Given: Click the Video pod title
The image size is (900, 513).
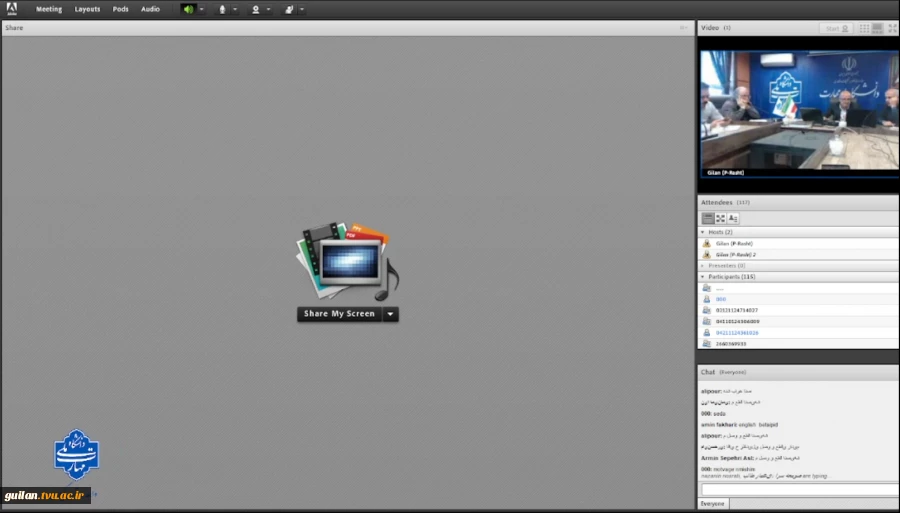Looking at the screenshot, I should [709, 28].
